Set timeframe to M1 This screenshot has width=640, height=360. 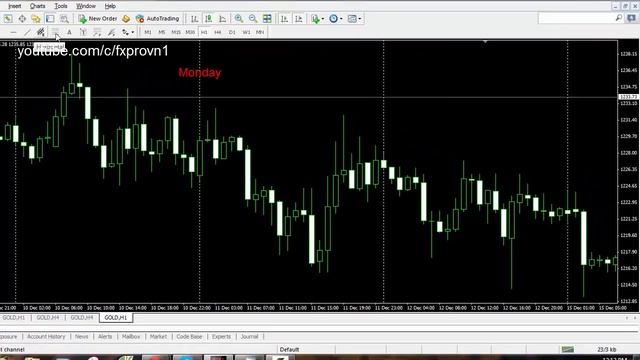tap(148, 32)
